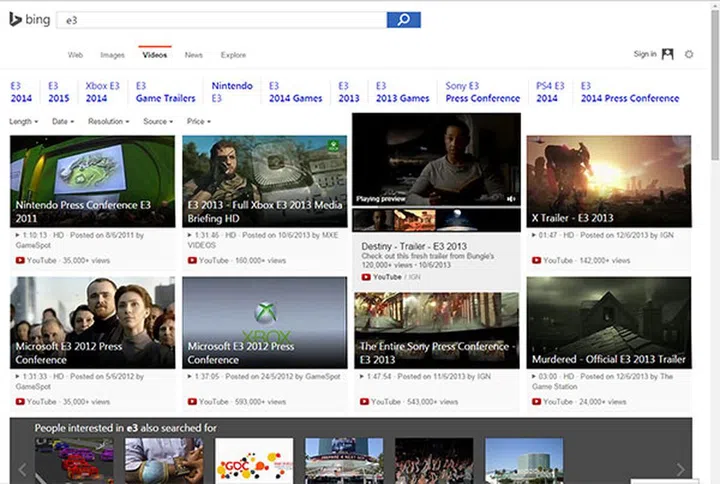720x484 pixels.
Task: Open the E3 Game Trailers related search
Action: 165,92
